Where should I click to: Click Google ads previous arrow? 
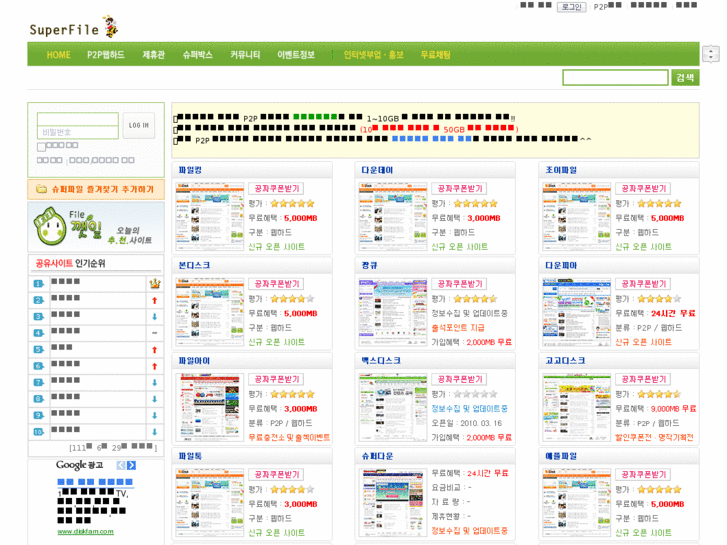(x=121, y=465)
